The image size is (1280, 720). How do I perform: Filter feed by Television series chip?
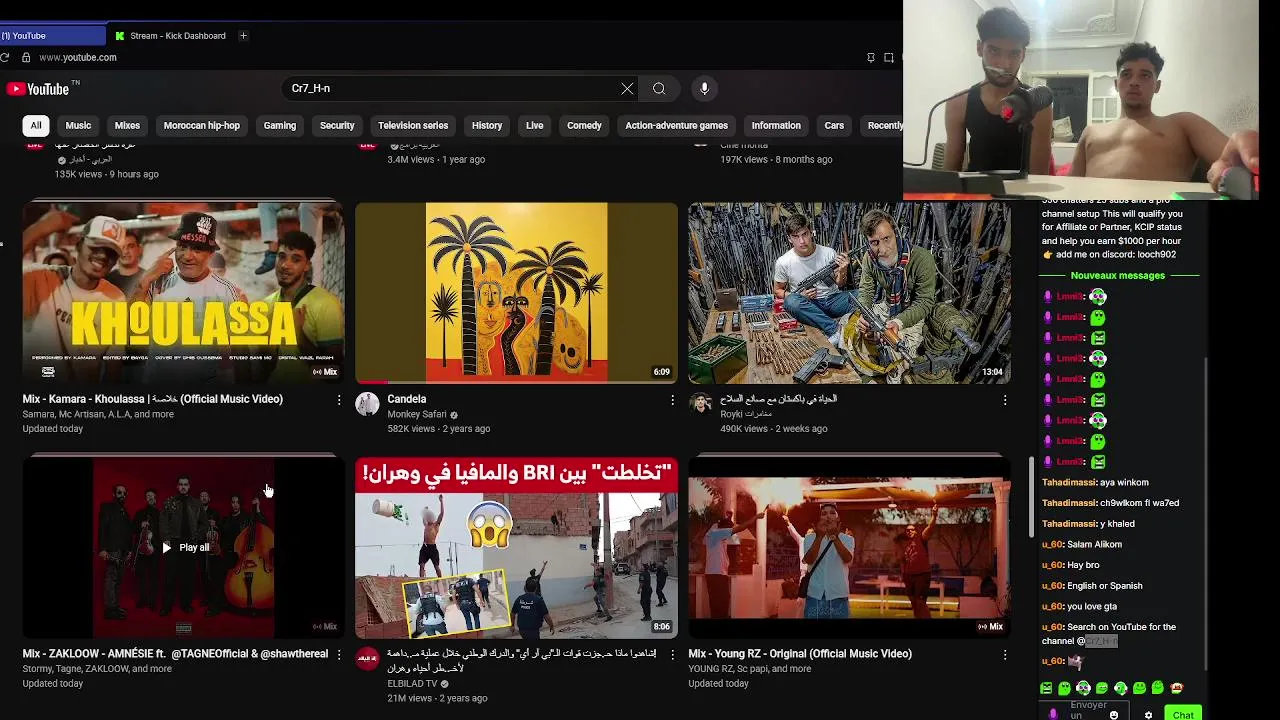tap(413, 126)
